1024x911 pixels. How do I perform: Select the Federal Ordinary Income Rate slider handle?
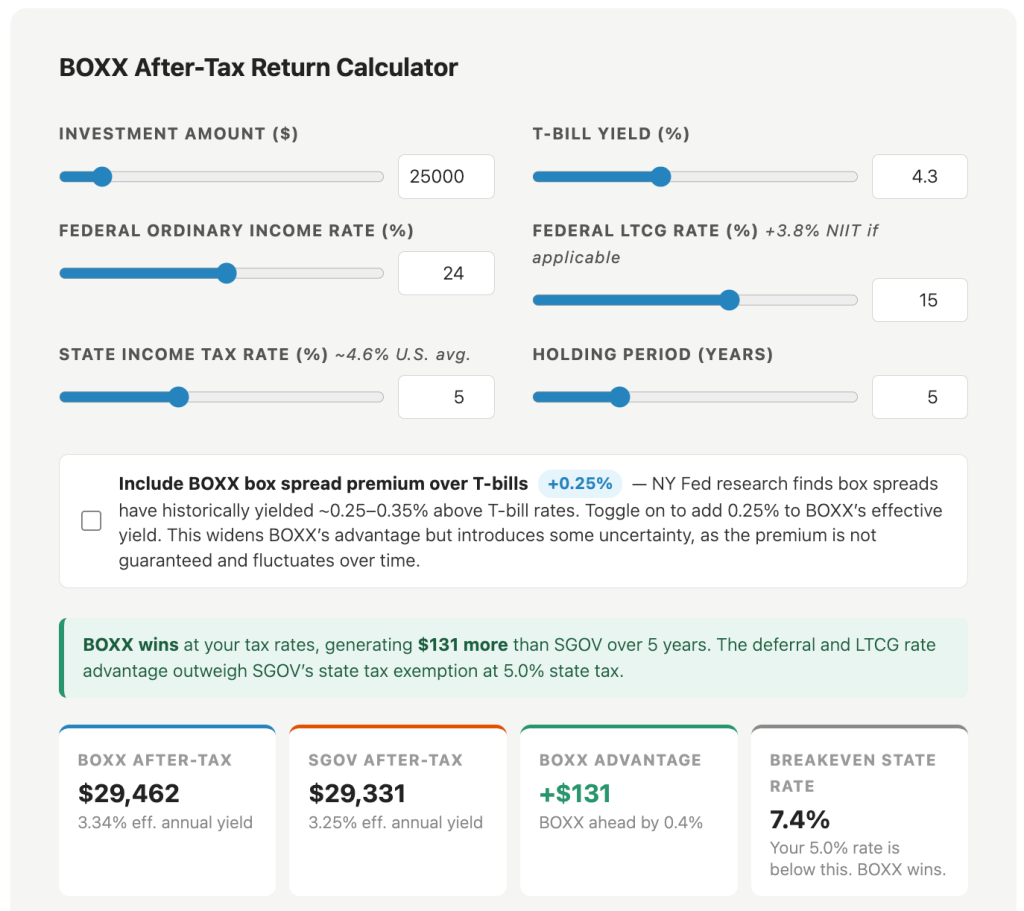point(227,272)
